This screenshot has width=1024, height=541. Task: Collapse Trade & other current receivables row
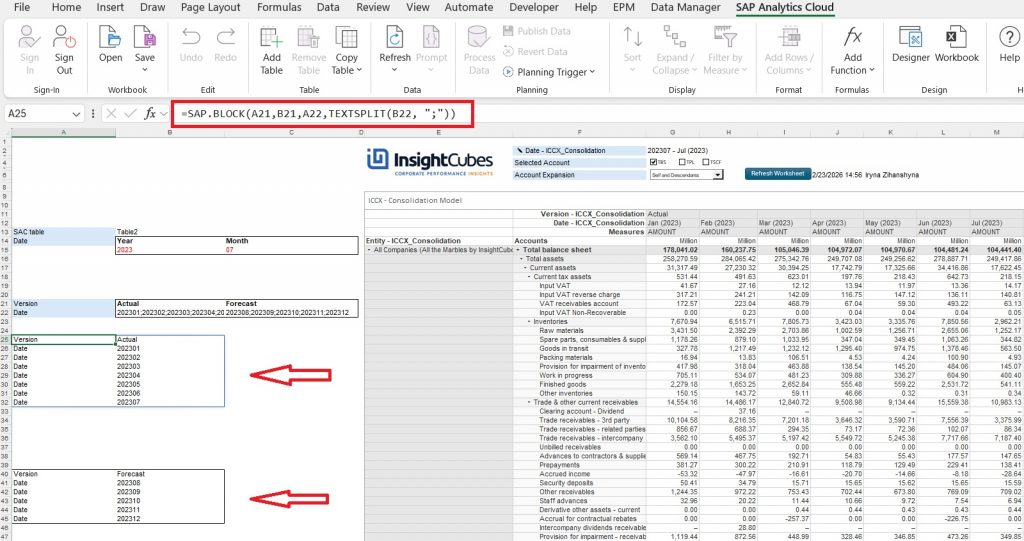(x=530, y=402)
